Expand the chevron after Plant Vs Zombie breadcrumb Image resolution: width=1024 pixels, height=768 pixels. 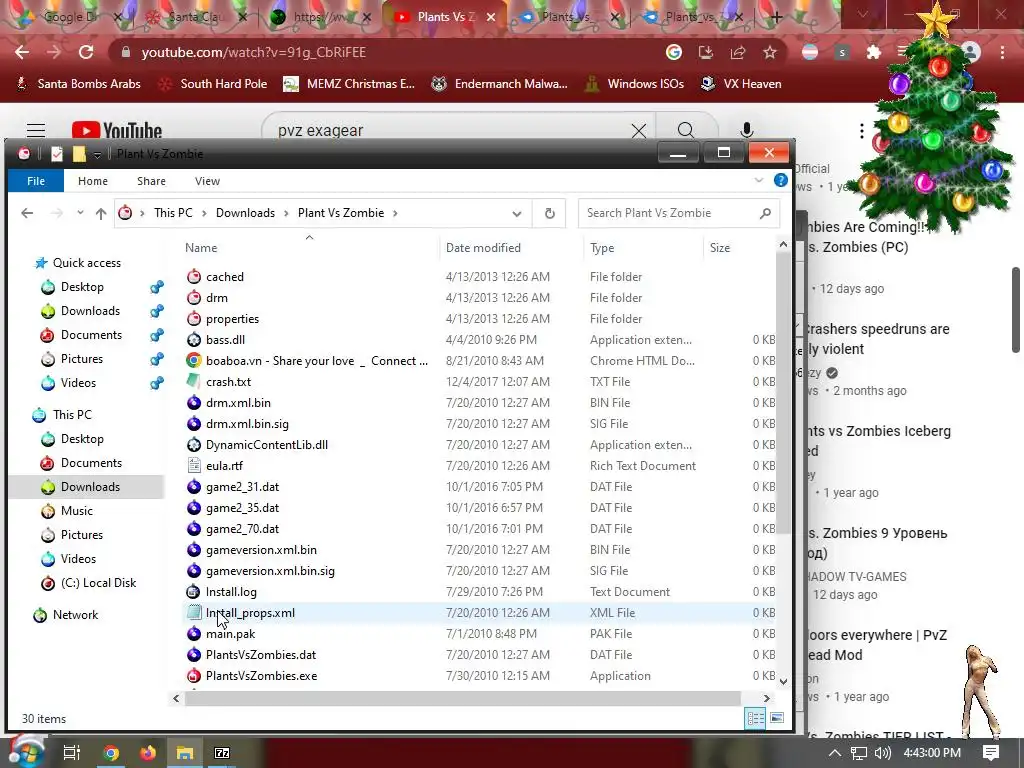coord(395,213)
